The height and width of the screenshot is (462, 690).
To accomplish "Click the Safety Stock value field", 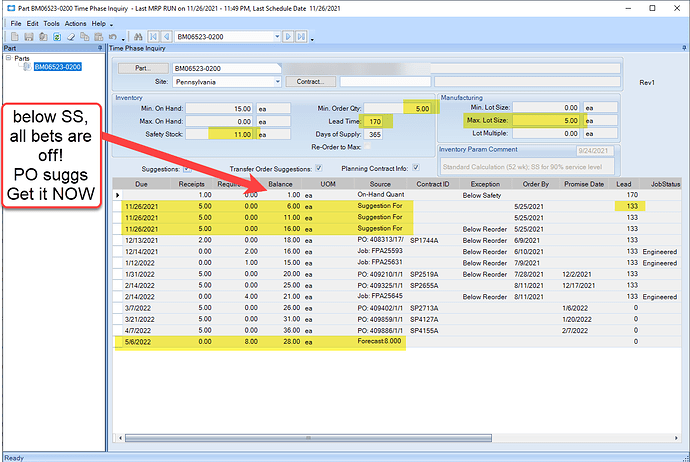I will coord(219,134).
